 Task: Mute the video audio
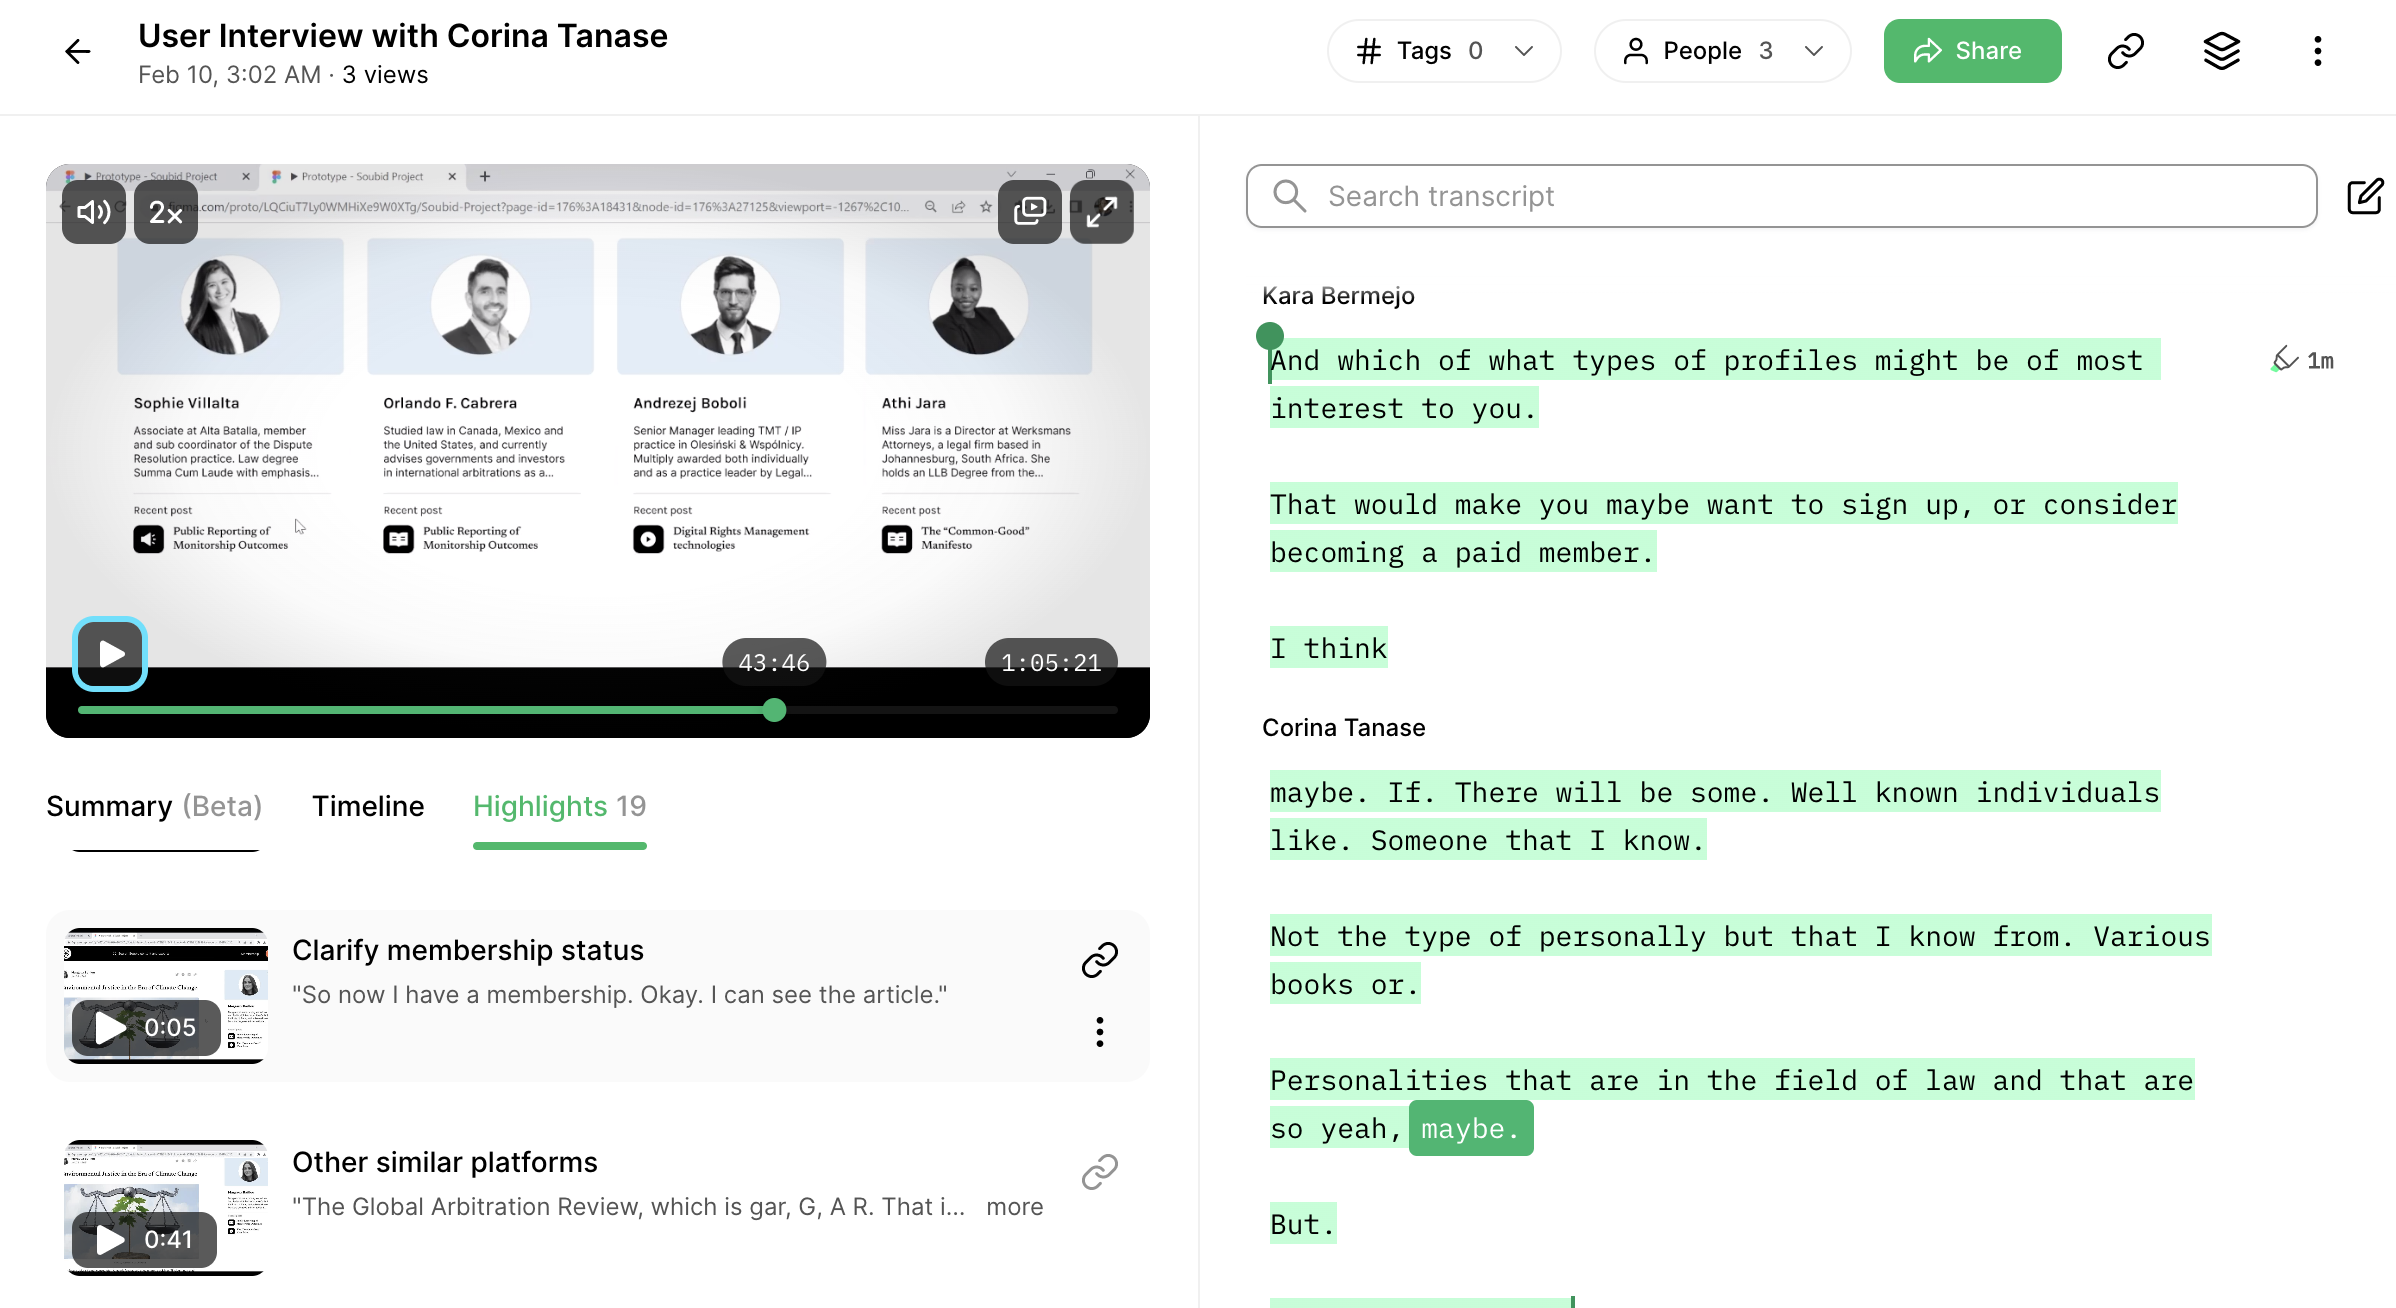click(x=94, y=211)
